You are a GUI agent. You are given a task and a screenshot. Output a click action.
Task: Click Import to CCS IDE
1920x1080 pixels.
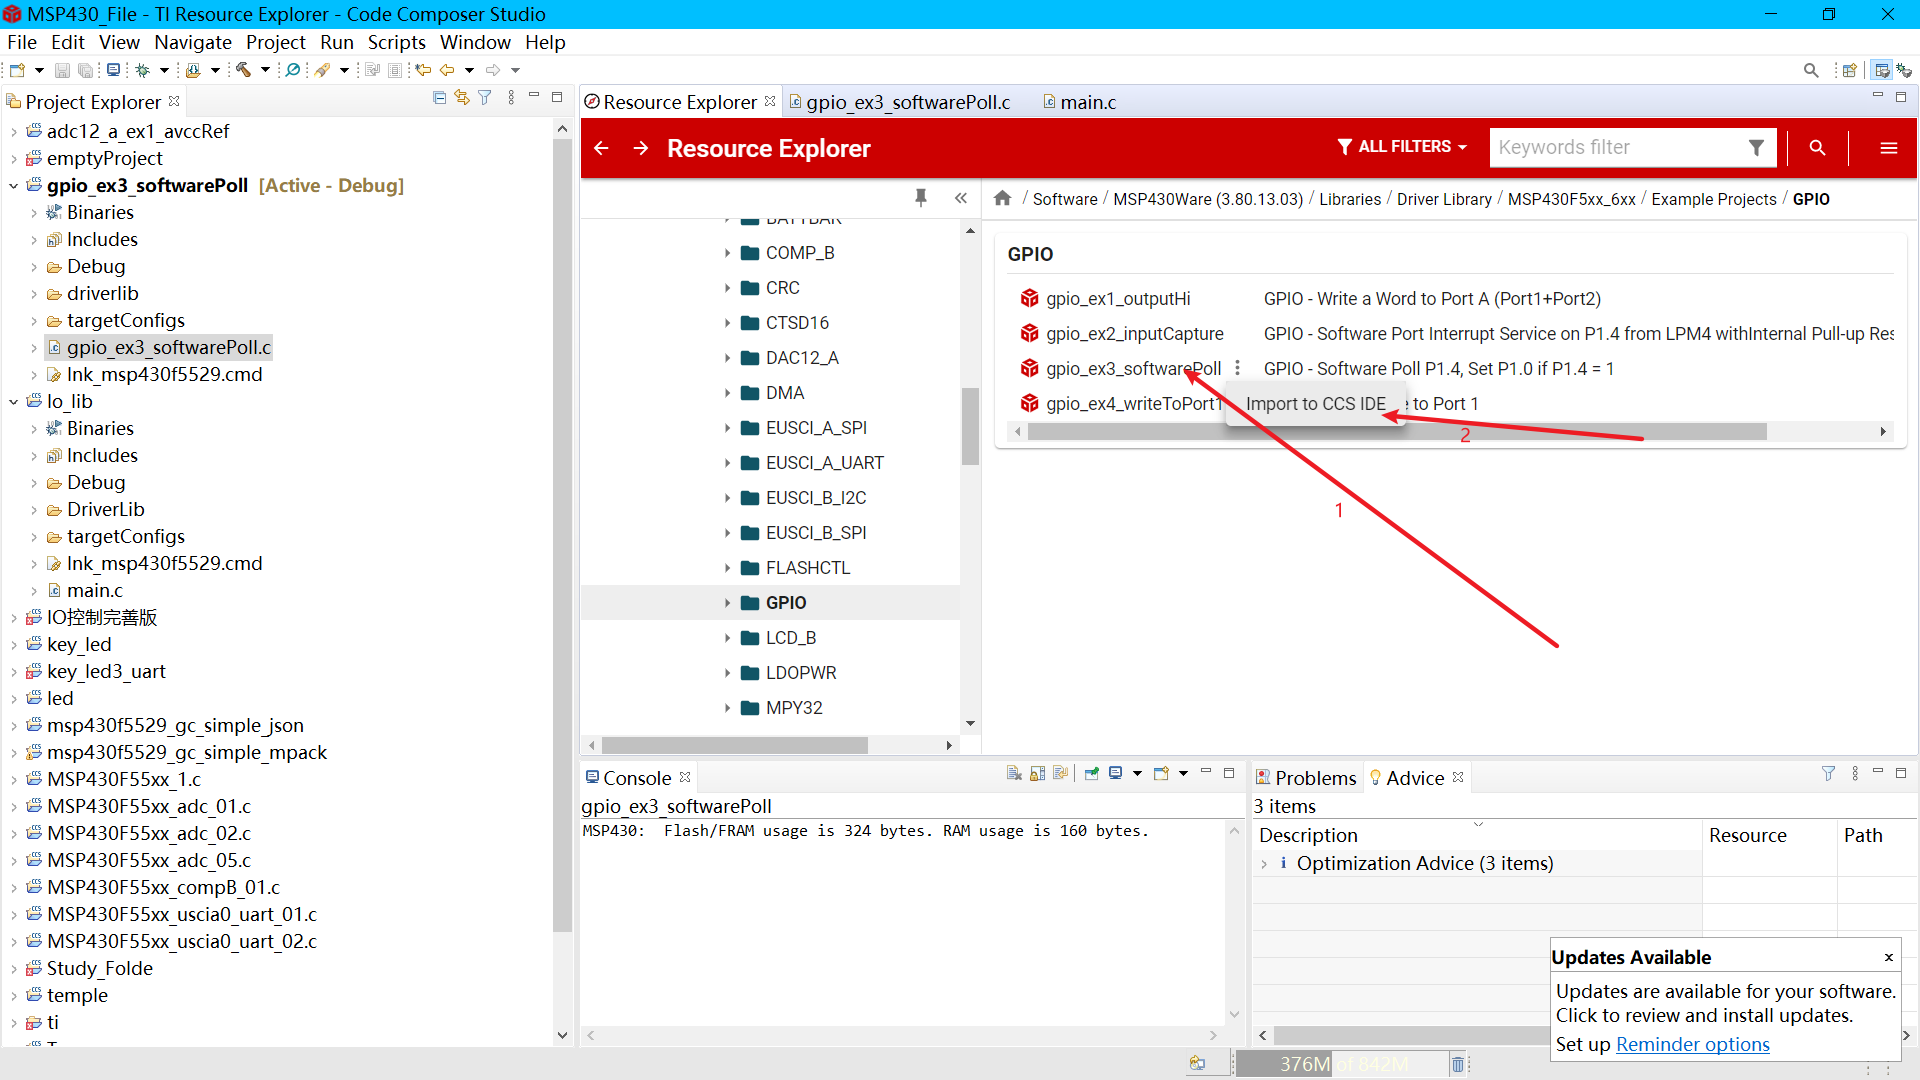pyautogui.click(x=1315, y=404)
